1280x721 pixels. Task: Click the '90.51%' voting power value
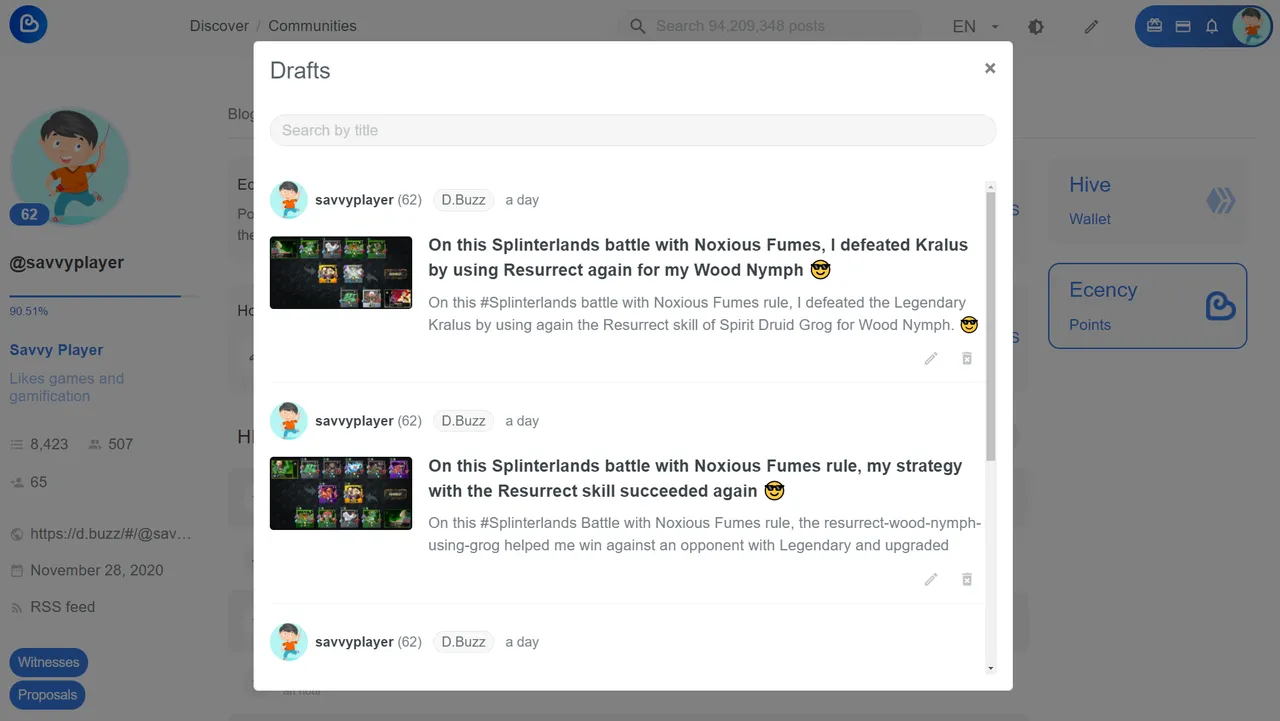click(29, 311)
